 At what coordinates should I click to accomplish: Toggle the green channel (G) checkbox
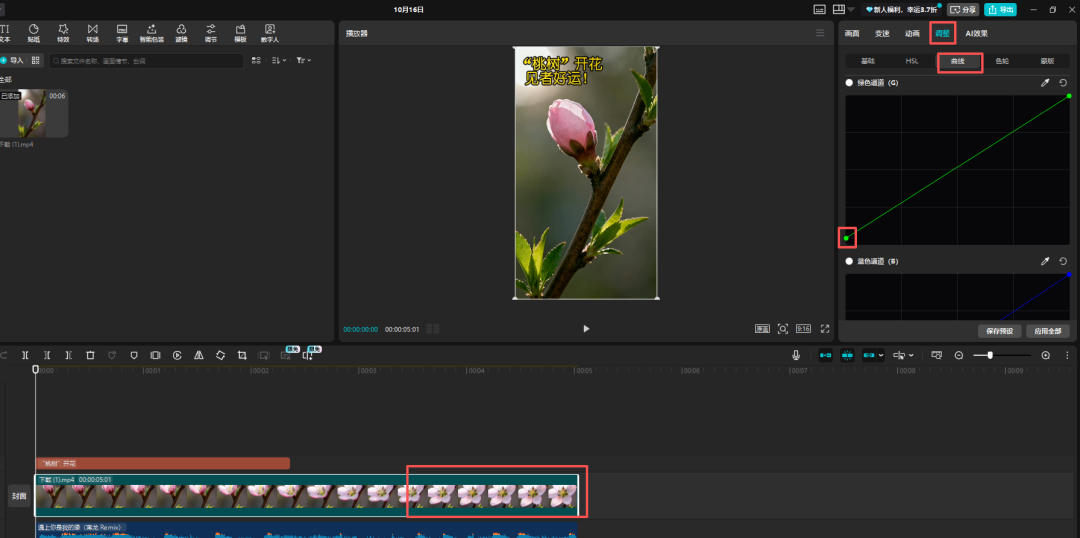[x=850, y=83]
